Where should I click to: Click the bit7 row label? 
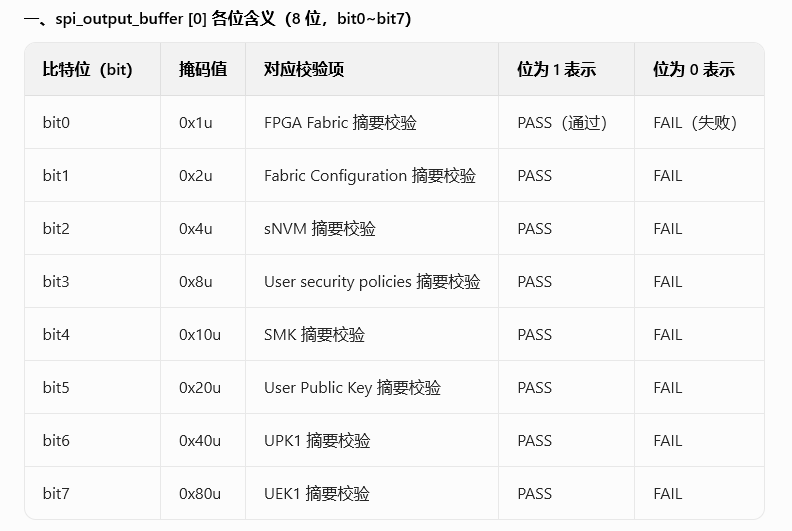(x=56, y=494)
